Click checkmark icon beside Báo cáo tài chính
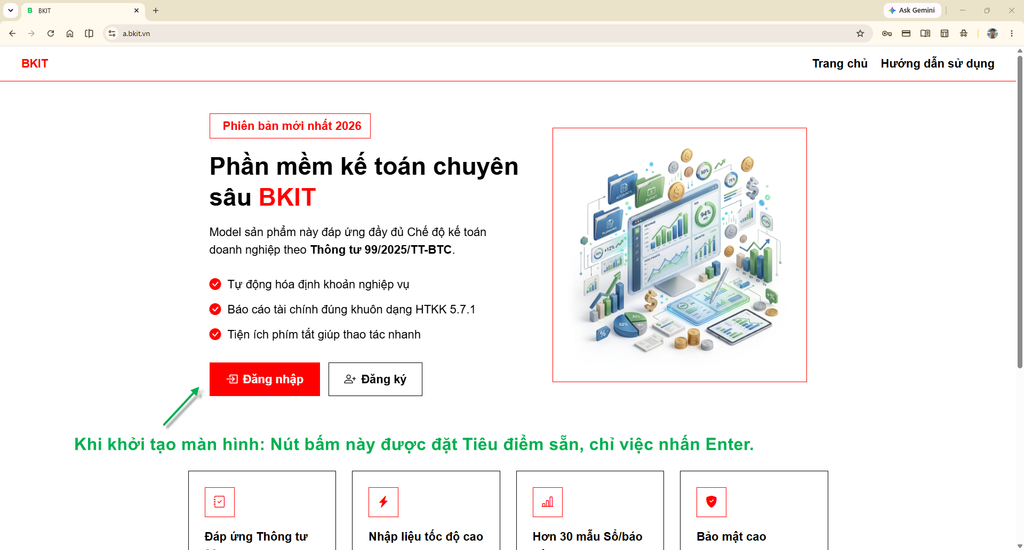Viewport: 1024px width, 550px height. point(215,309)
